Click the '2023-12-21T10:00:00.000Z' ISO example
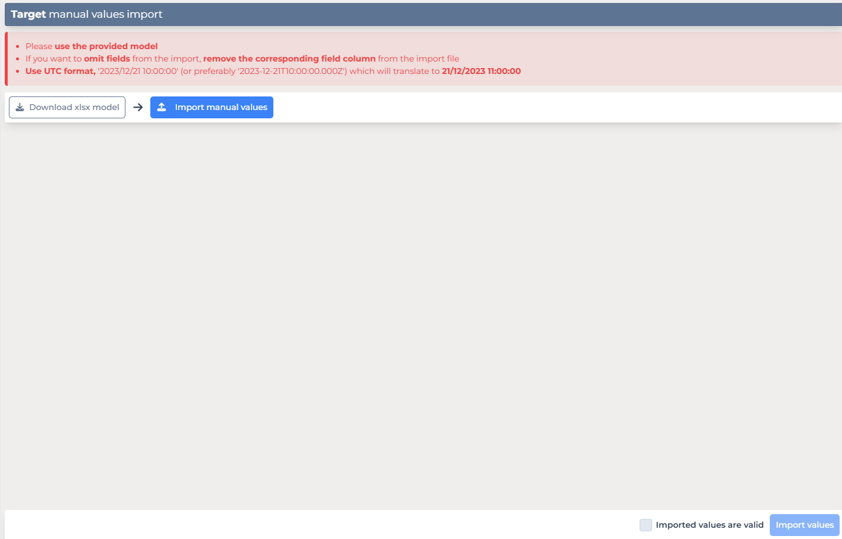This screenshot has width=842, height=539. tap(282, 71)
